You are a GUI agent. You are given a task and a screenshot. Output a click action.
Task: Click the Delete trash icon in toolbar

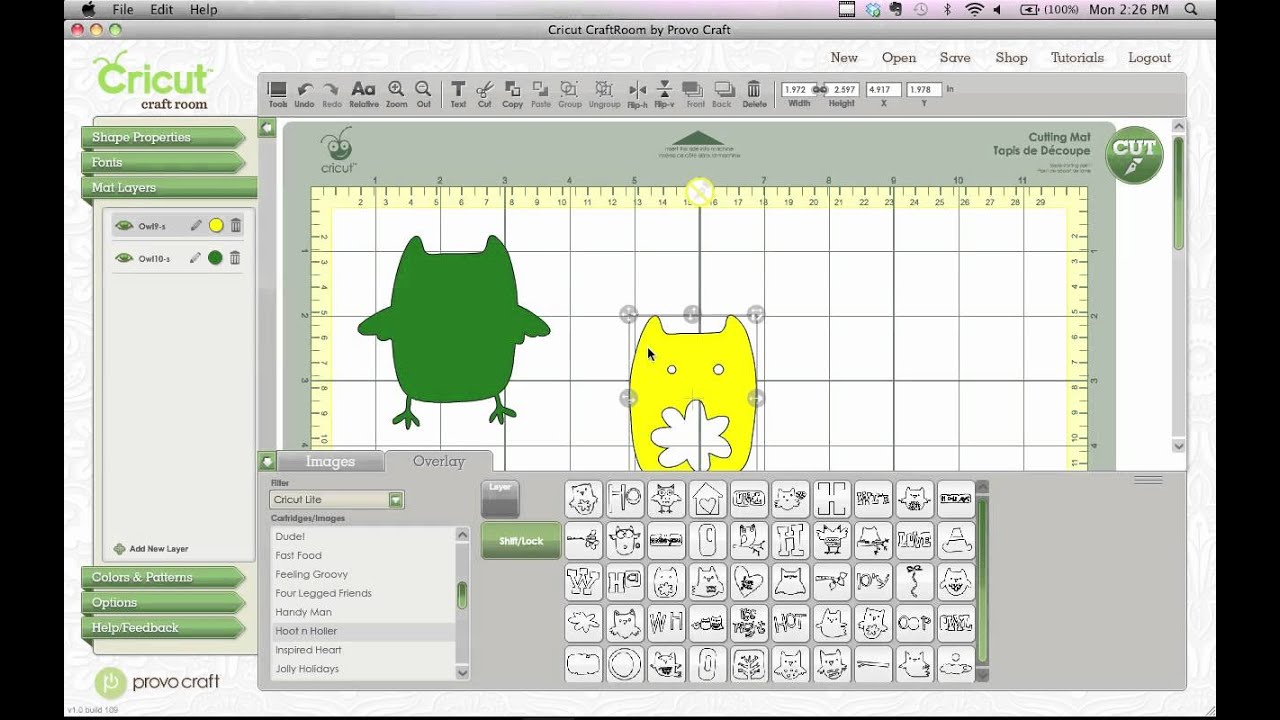click(x=754, y=91)
